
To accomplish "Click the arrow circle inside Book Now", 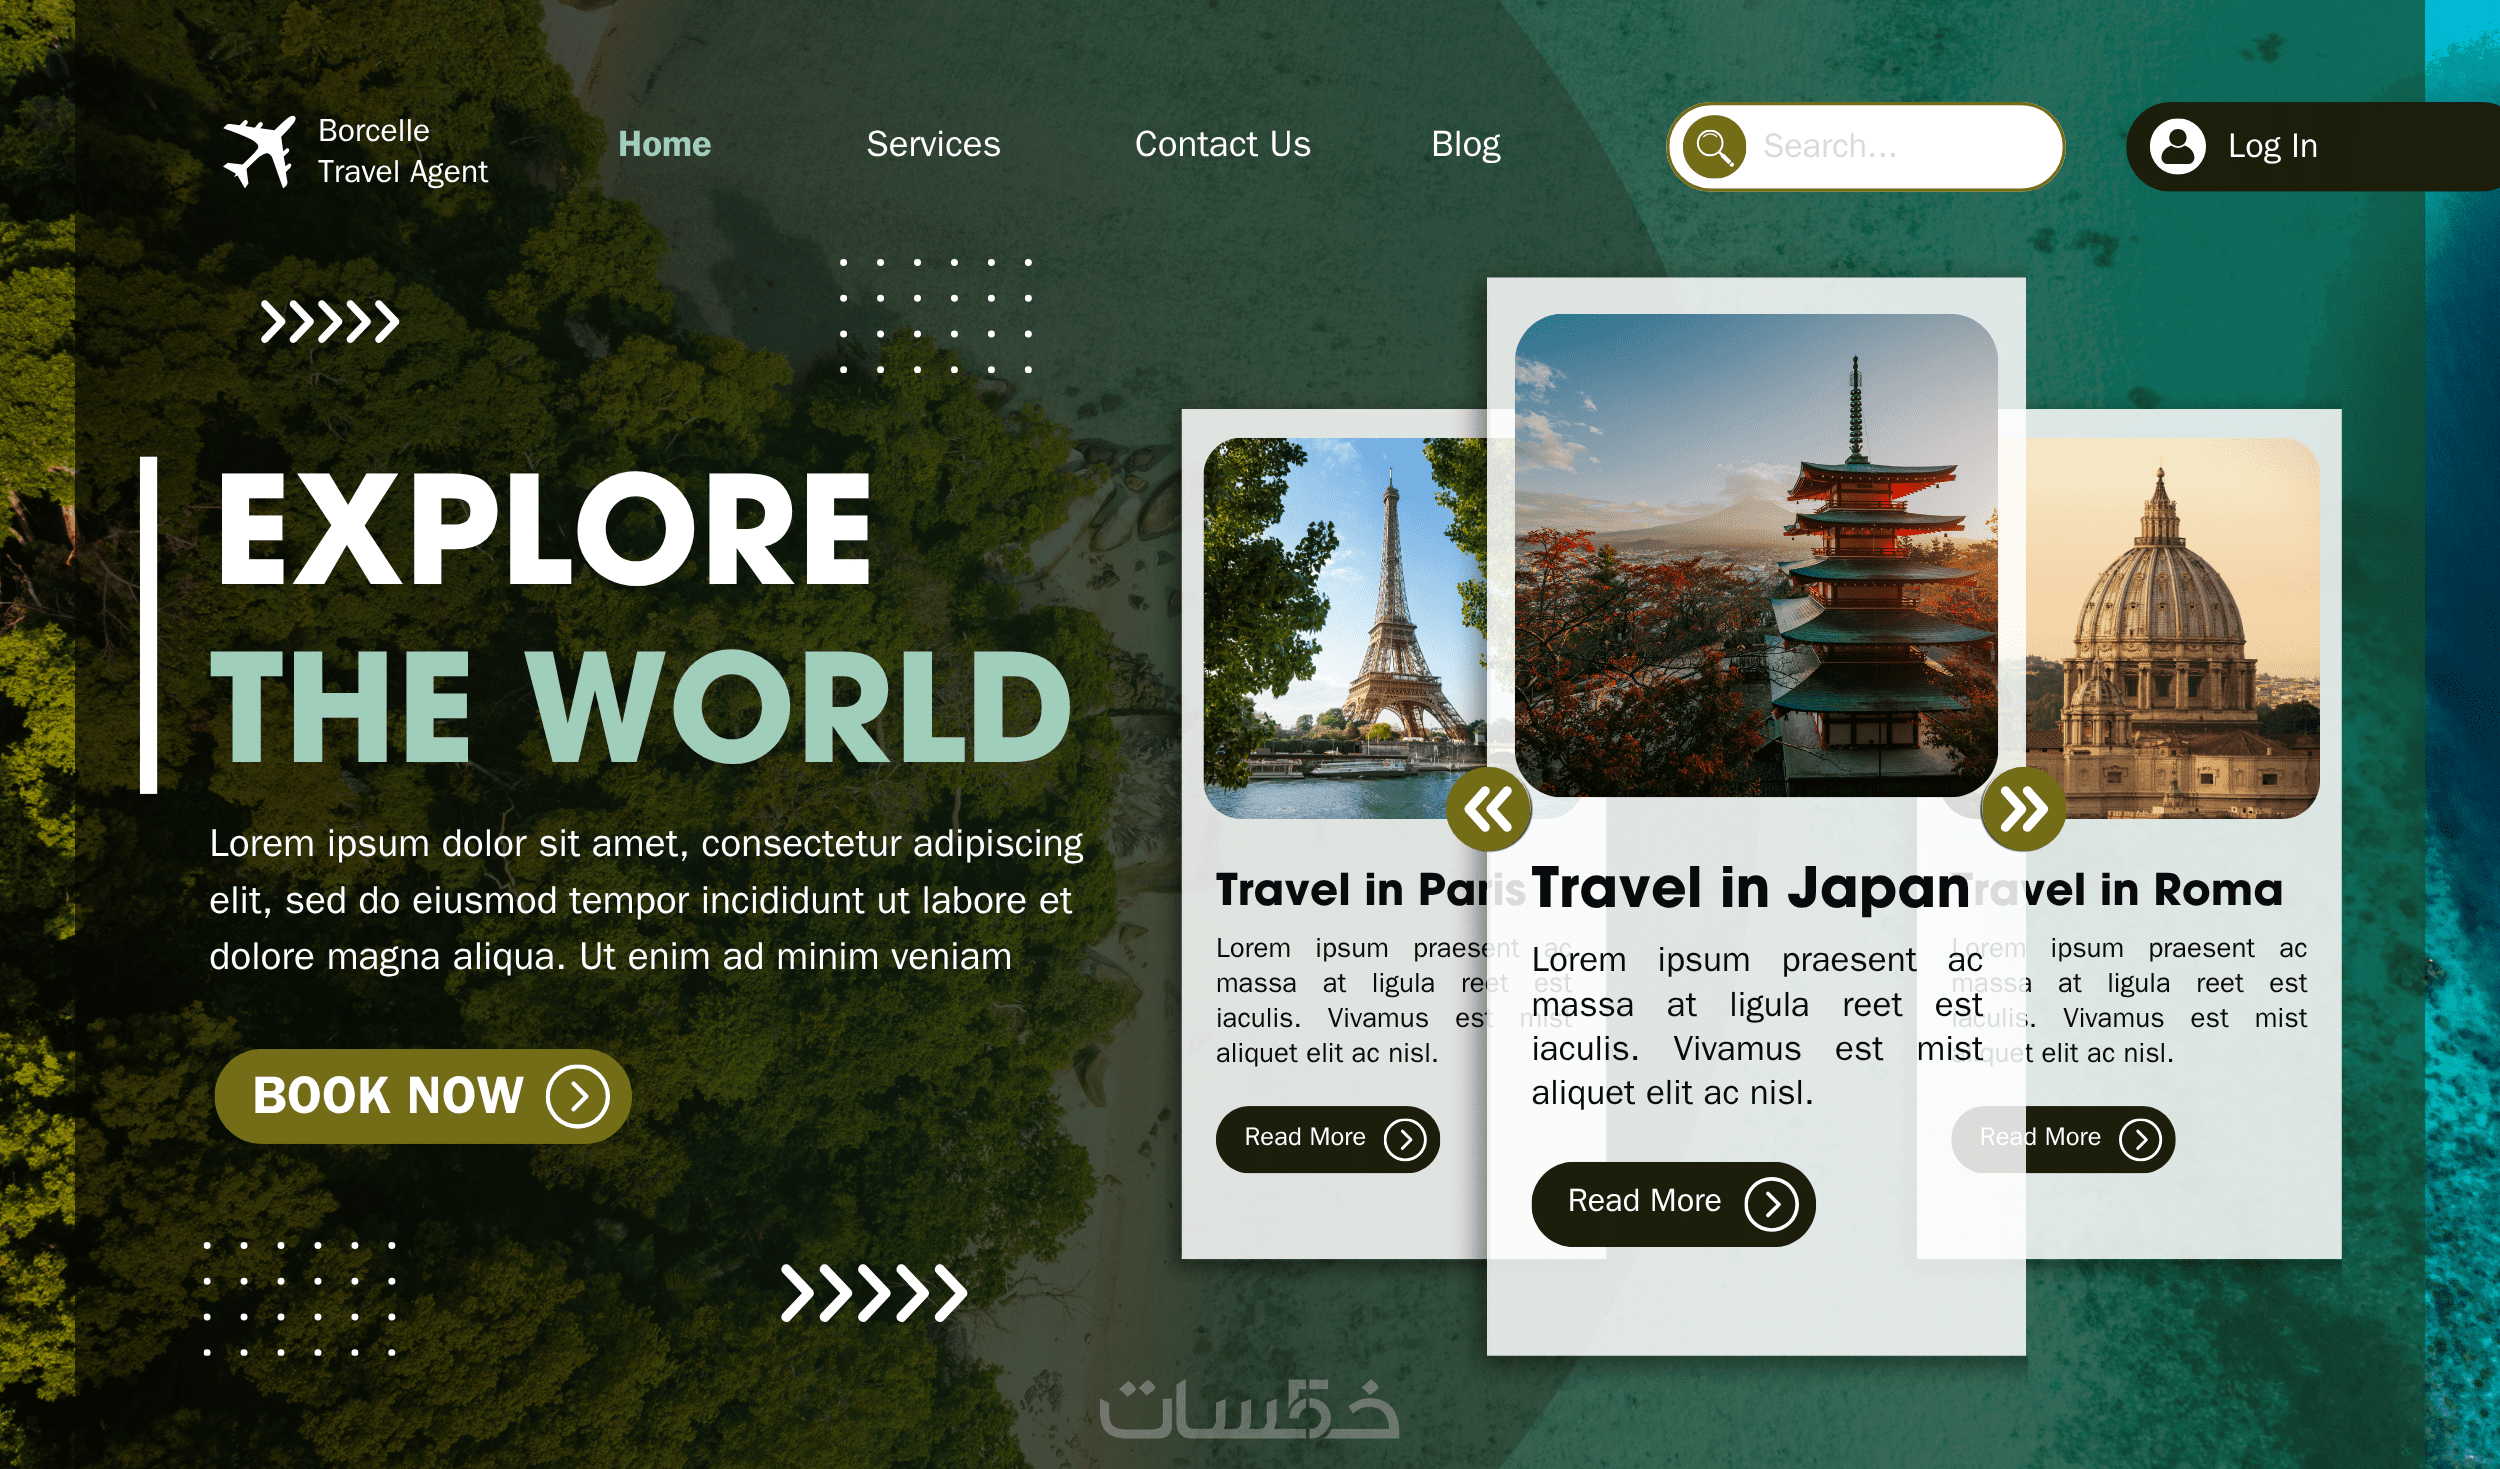I will (577, 1096).
